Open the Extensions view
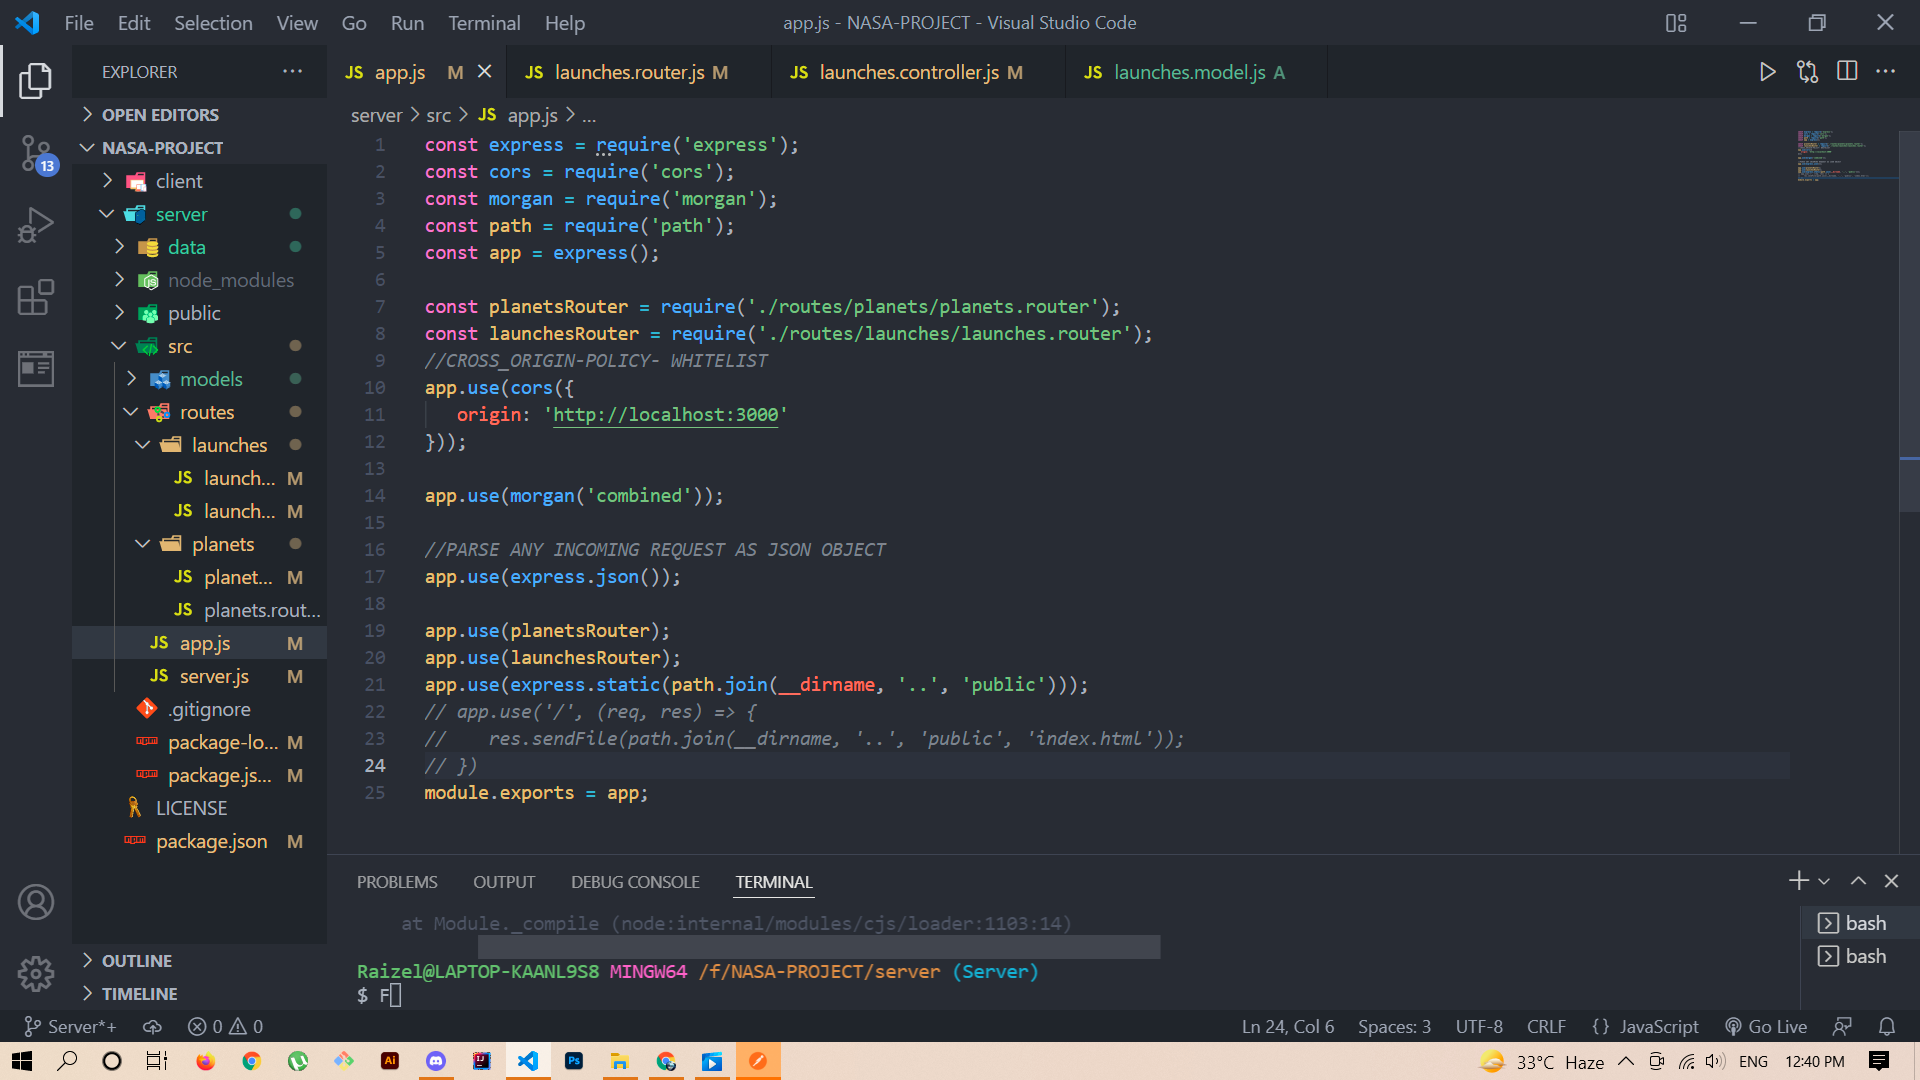This screenshot has height=1080, width=1920. pos(36,297)
